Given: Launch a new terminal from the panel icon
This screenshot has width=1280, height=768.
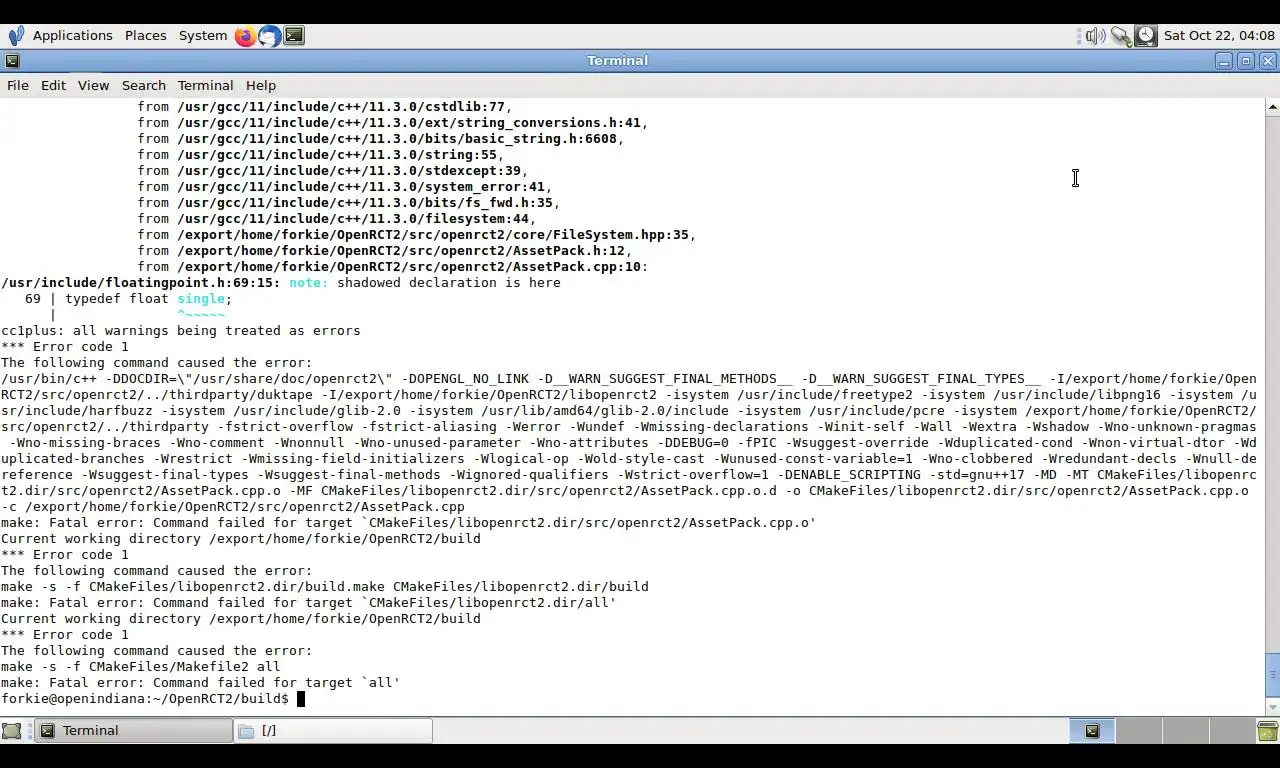Looking at the screenshot, I should [x=294, y=36].
